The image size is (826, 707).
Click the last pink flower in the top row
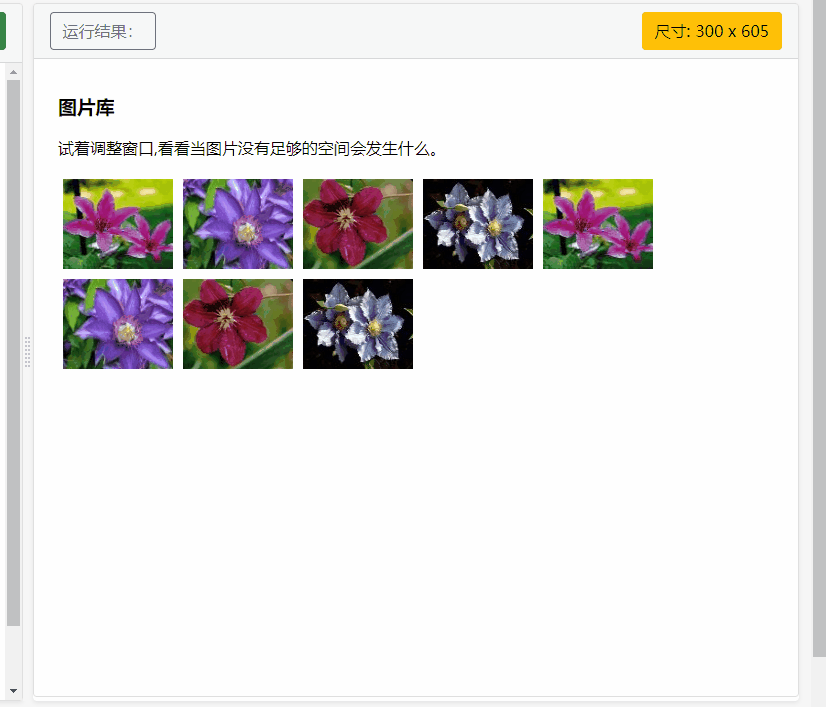(x=597, y=223)
